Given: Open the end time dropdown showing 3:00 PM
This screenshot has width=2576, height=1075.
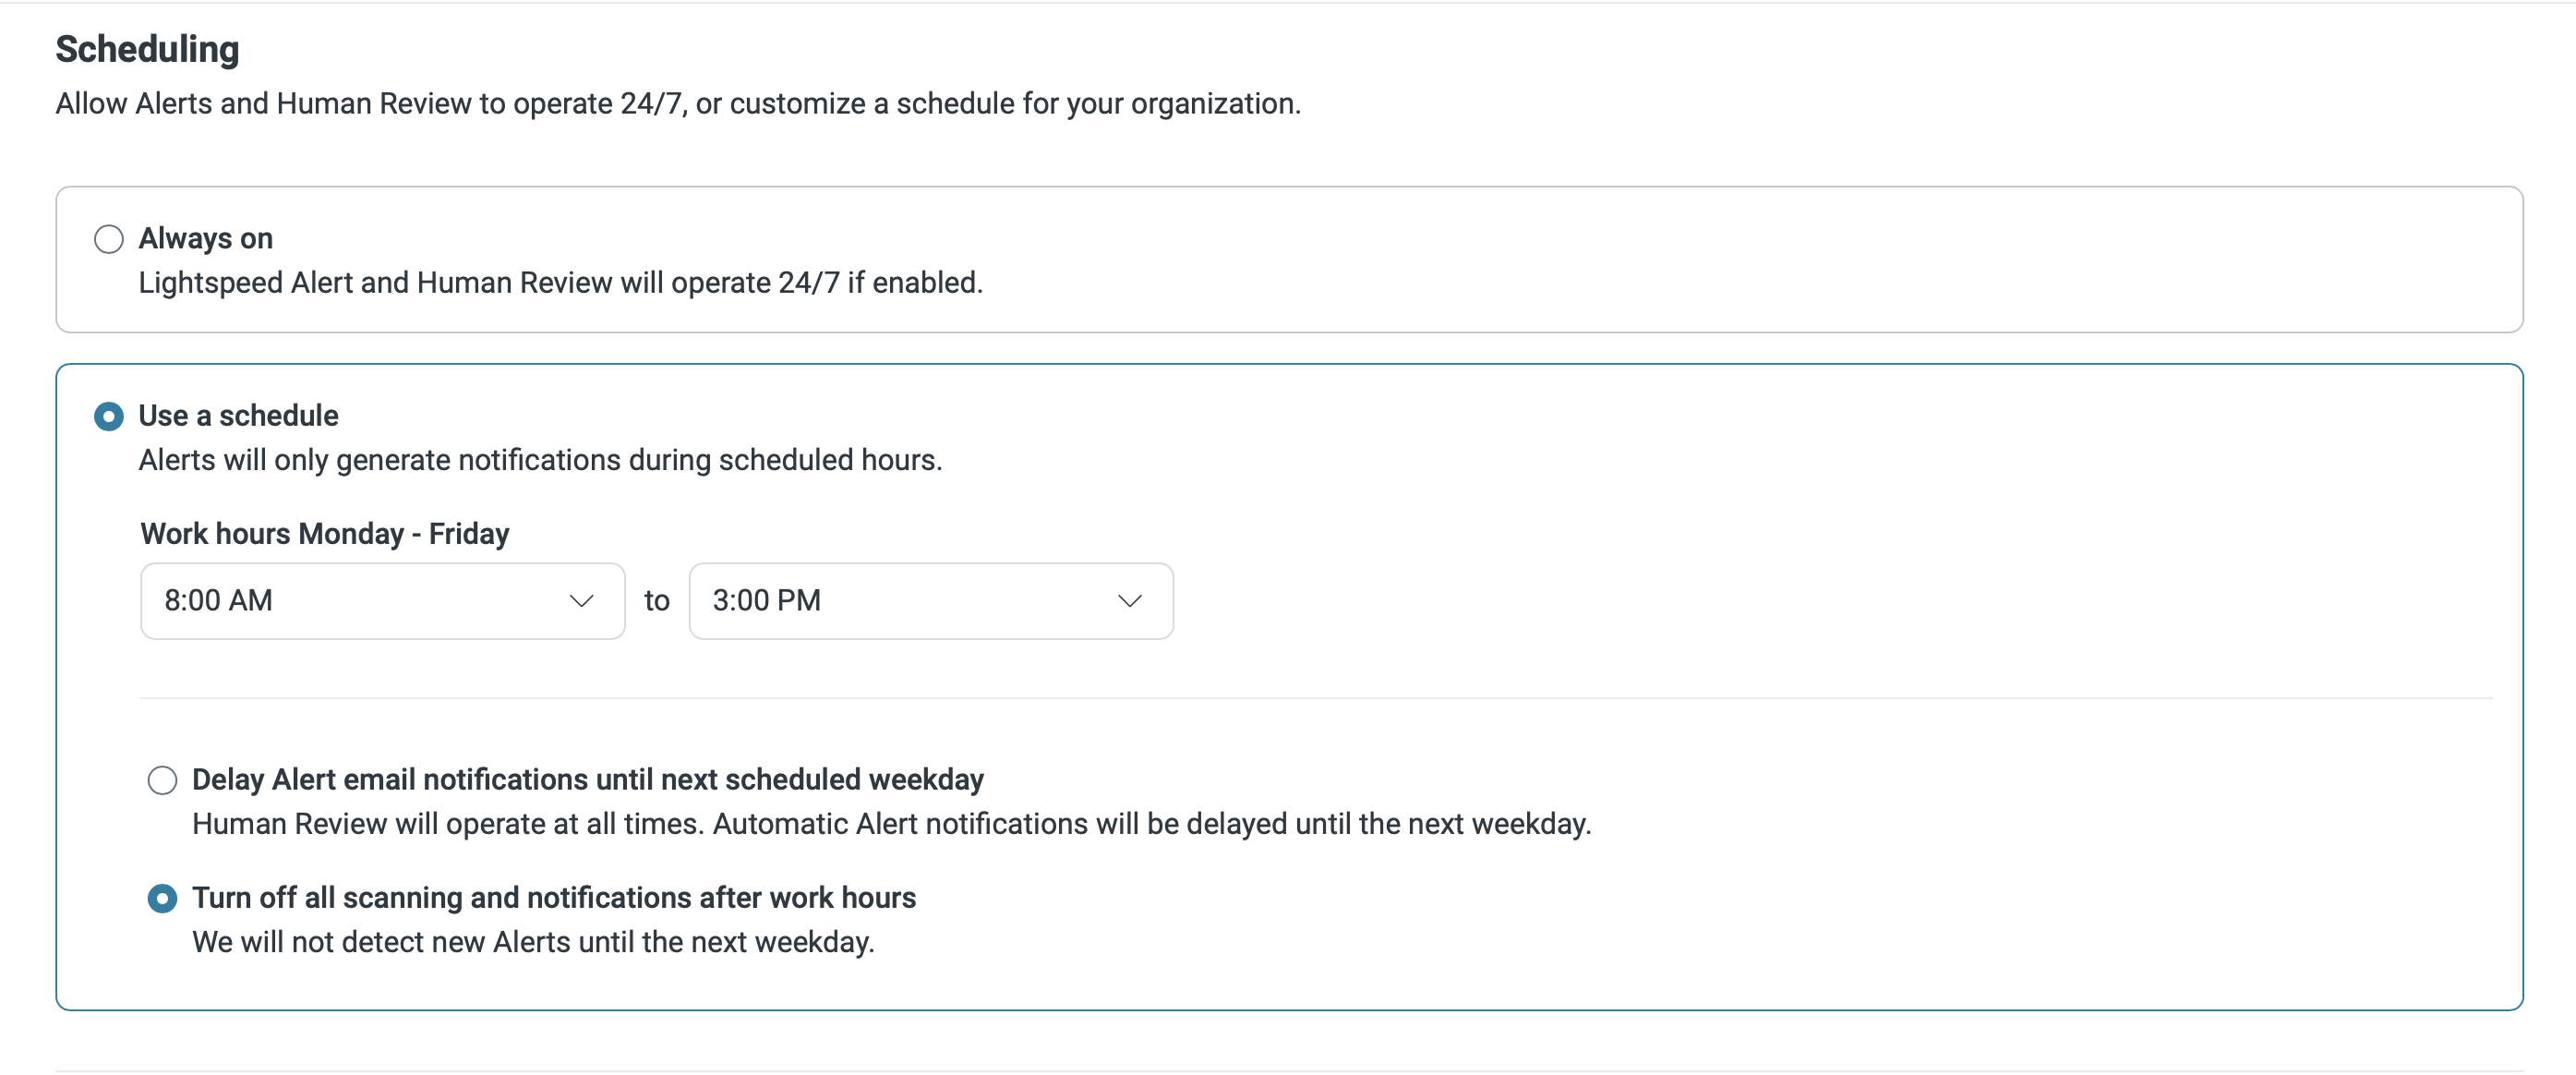Looking at the screenshot, I should (930, 600).
